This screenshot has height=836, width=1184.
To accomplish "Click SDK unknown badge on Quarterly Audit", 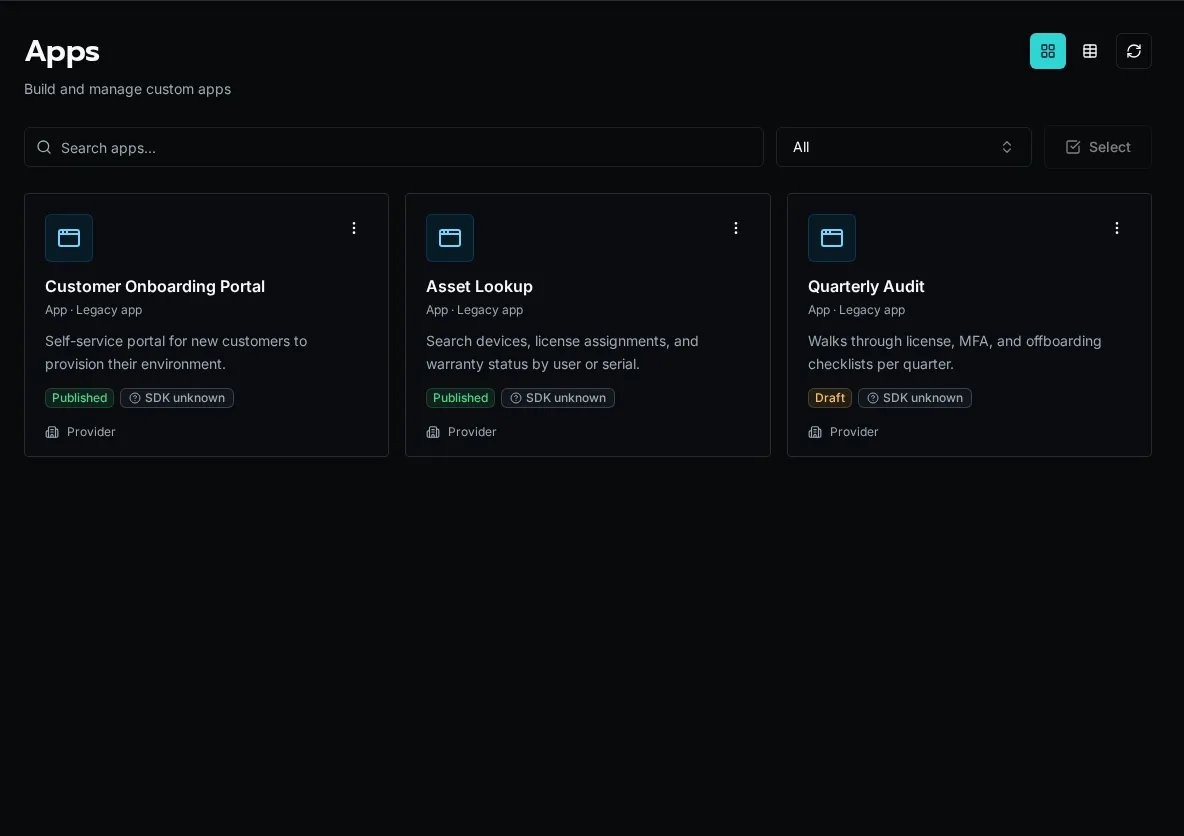I will pyautogui.click(x=914, y=398).
